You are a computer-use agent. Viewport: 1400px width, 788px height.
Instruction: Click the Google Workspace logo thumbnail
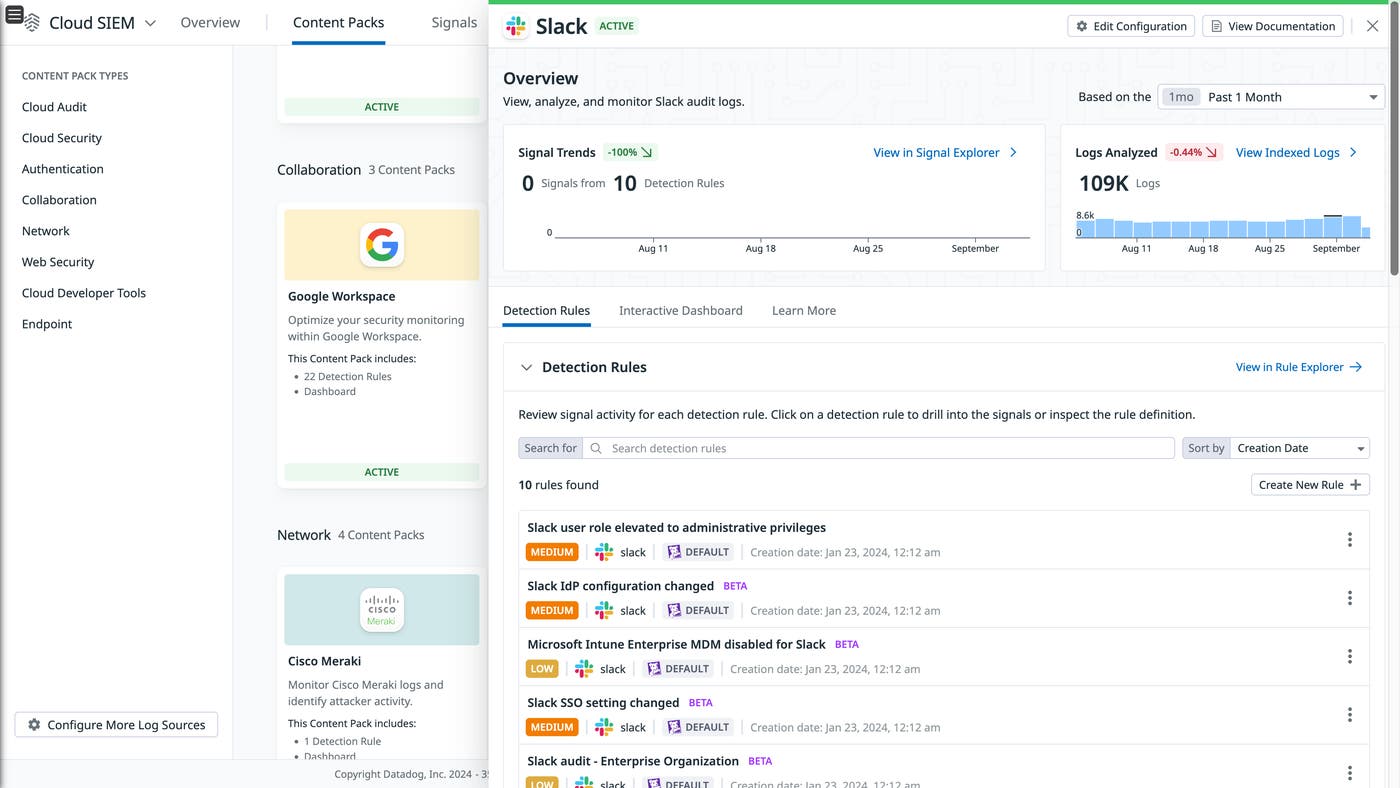pos(382,245)
